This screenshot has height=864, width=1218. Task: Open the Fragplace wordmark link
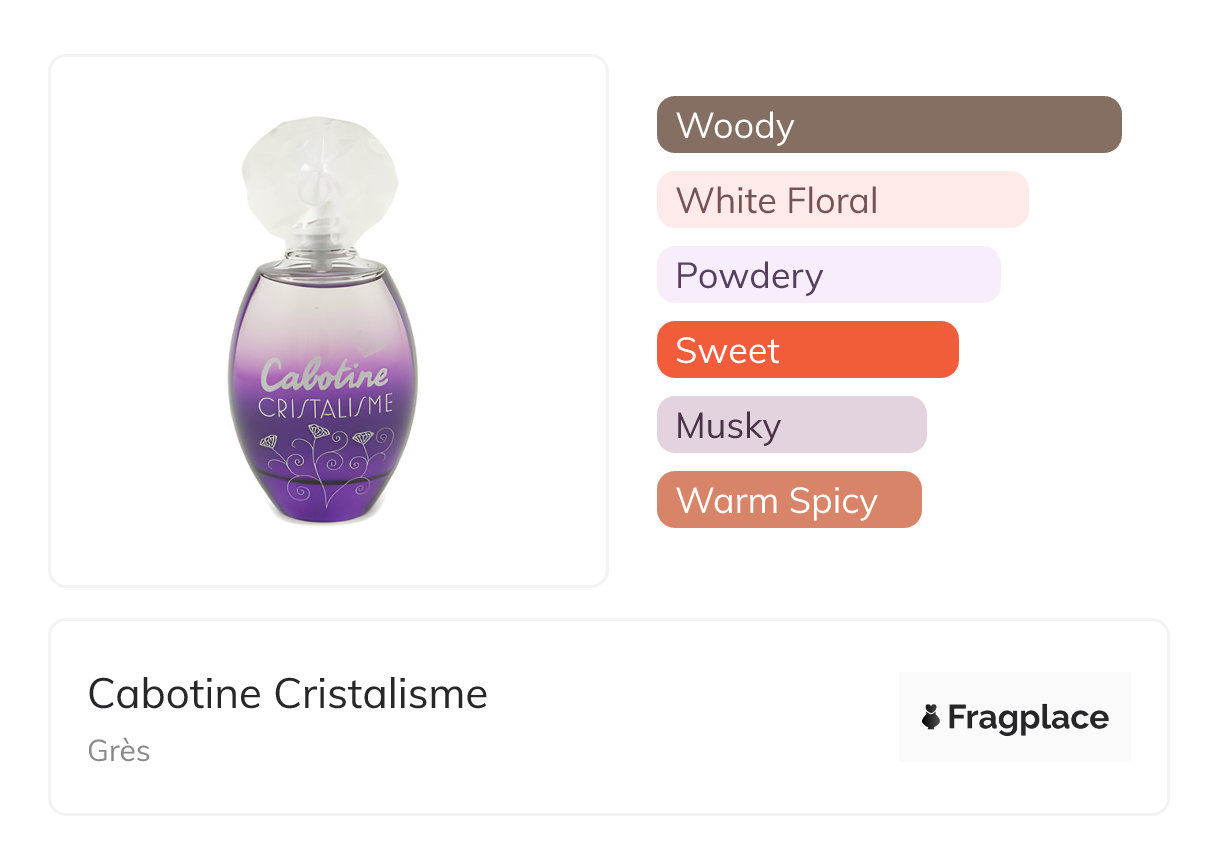[x=1028, y=717]
